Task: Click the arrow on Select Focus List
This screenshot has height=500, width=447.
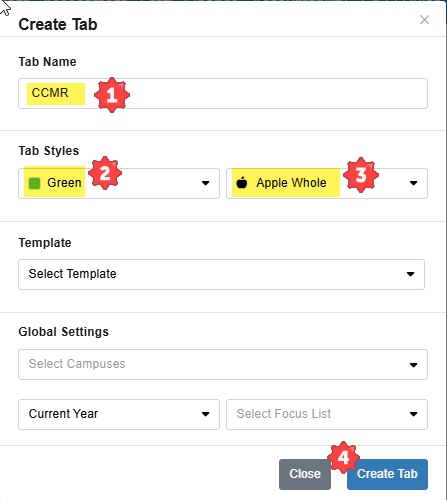Action: pos(413,414)
